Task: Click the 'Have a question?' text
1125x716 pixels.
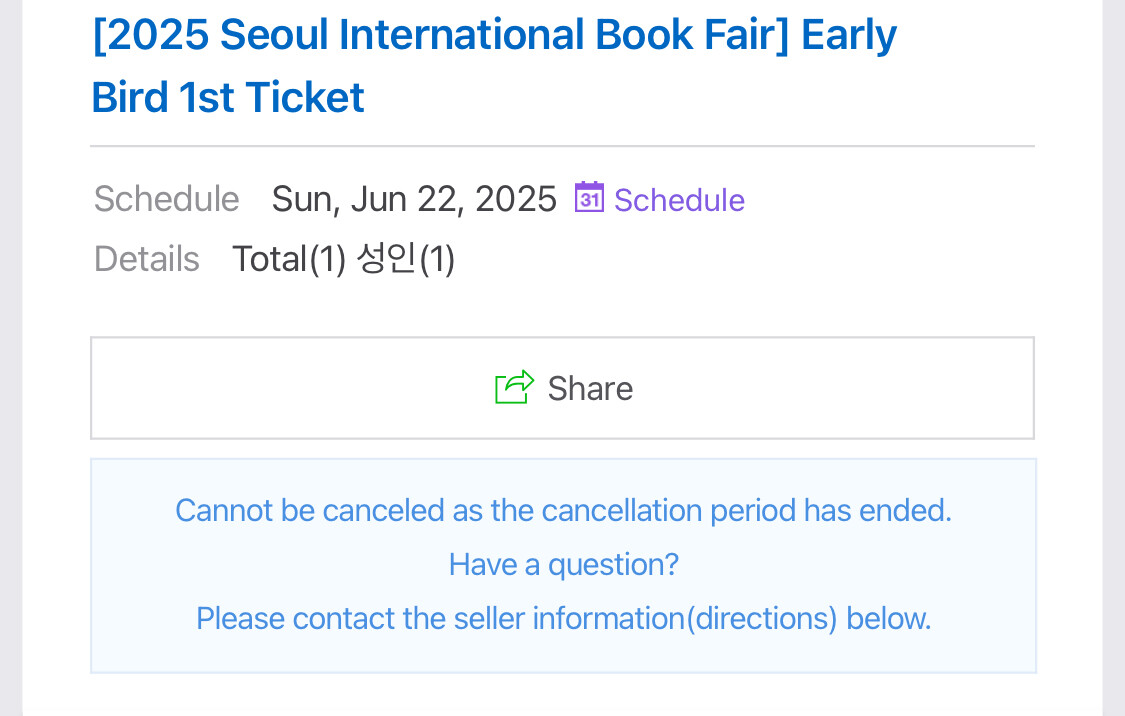Action: click(x=563, y=565)
